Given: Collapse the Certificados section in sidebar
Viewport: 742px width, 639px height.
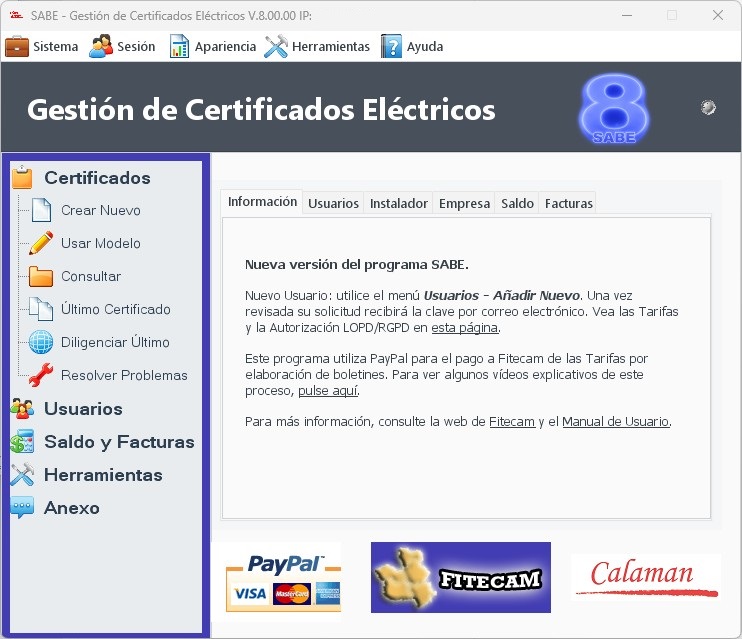Looking at the screenshot, I should tap(97, 178).
